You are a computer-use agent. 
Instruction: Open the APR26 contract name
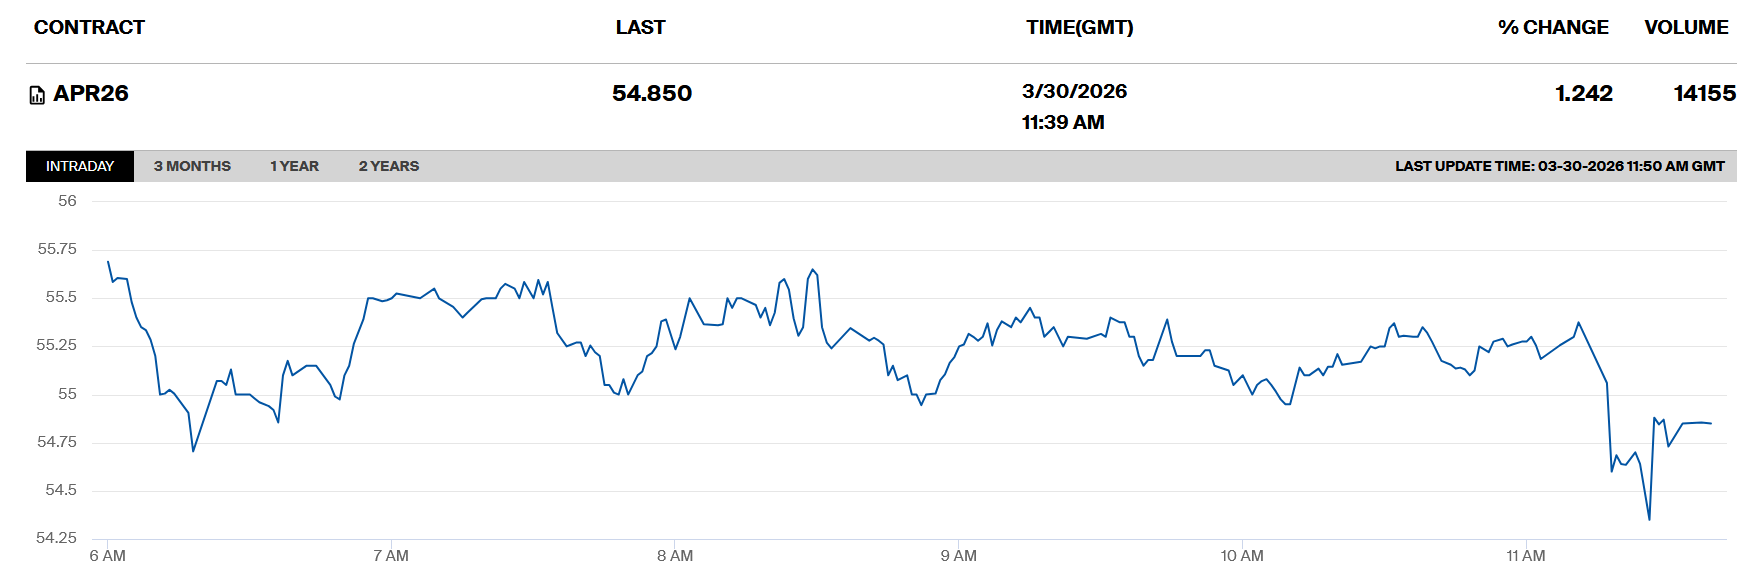coord(91,93)
